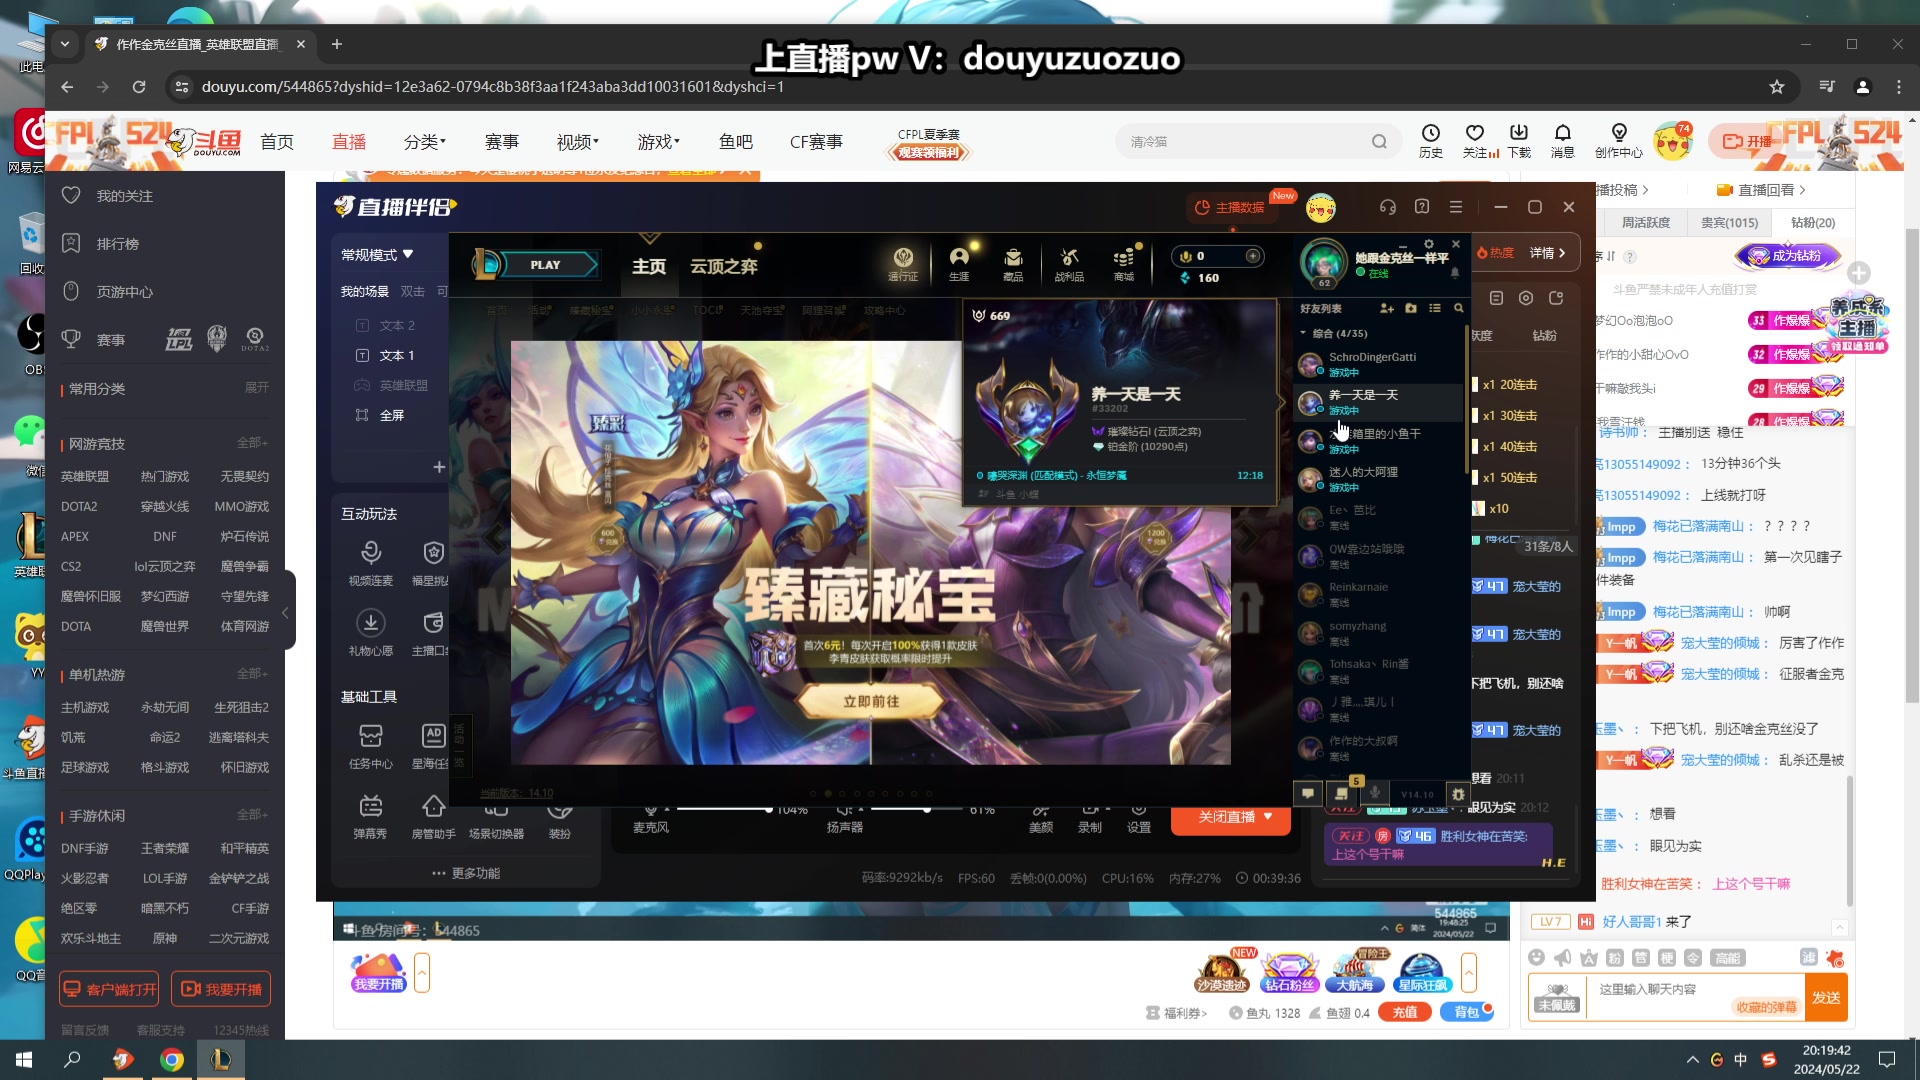The image size is (1920, 1080).
Task: Expand 游戏 dropdown in Douyu navigation
Action: (659, 142)
